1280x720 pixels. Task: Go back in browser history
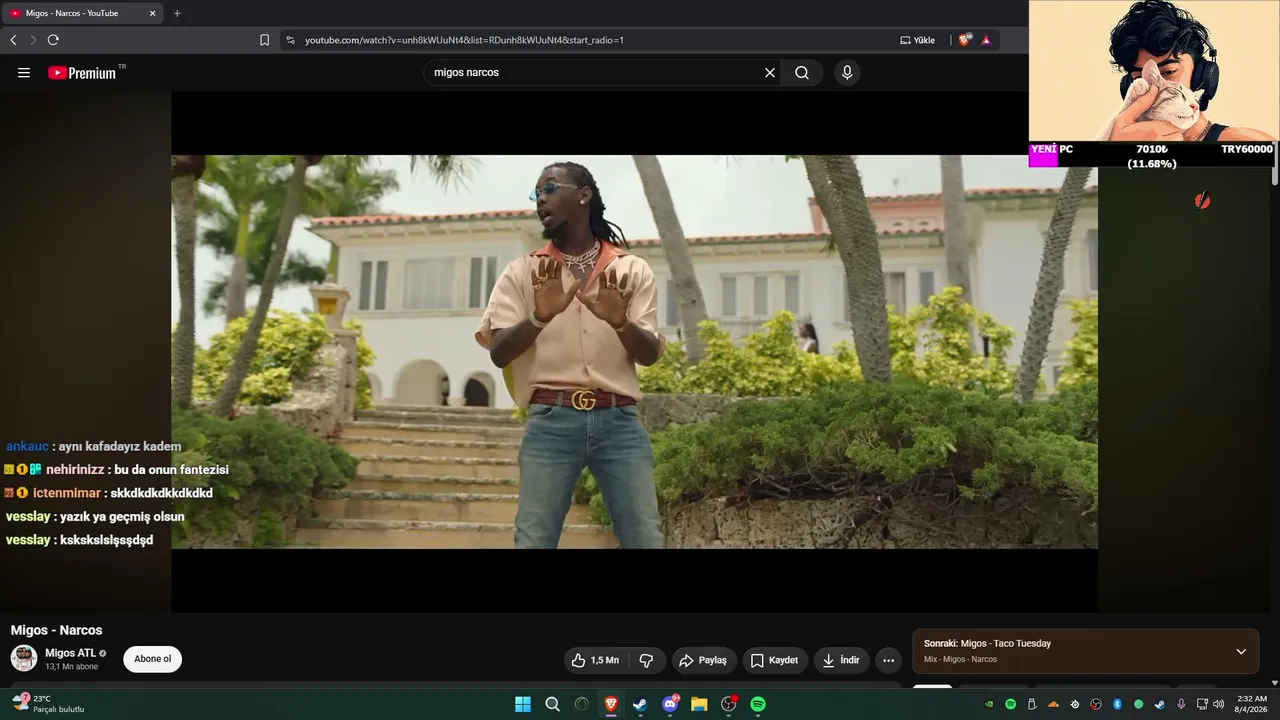[x=13, y=40]
